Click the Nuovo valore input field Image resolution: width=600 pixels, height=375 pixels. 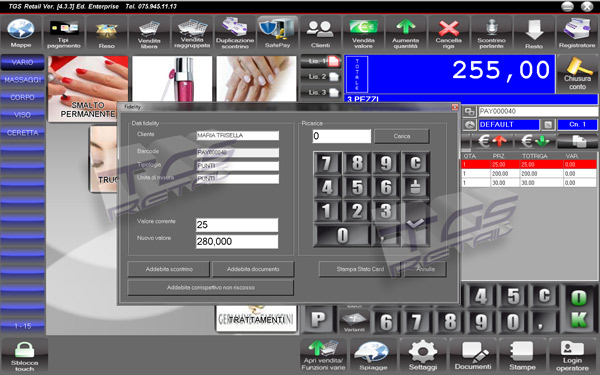(x=237, y=241)
